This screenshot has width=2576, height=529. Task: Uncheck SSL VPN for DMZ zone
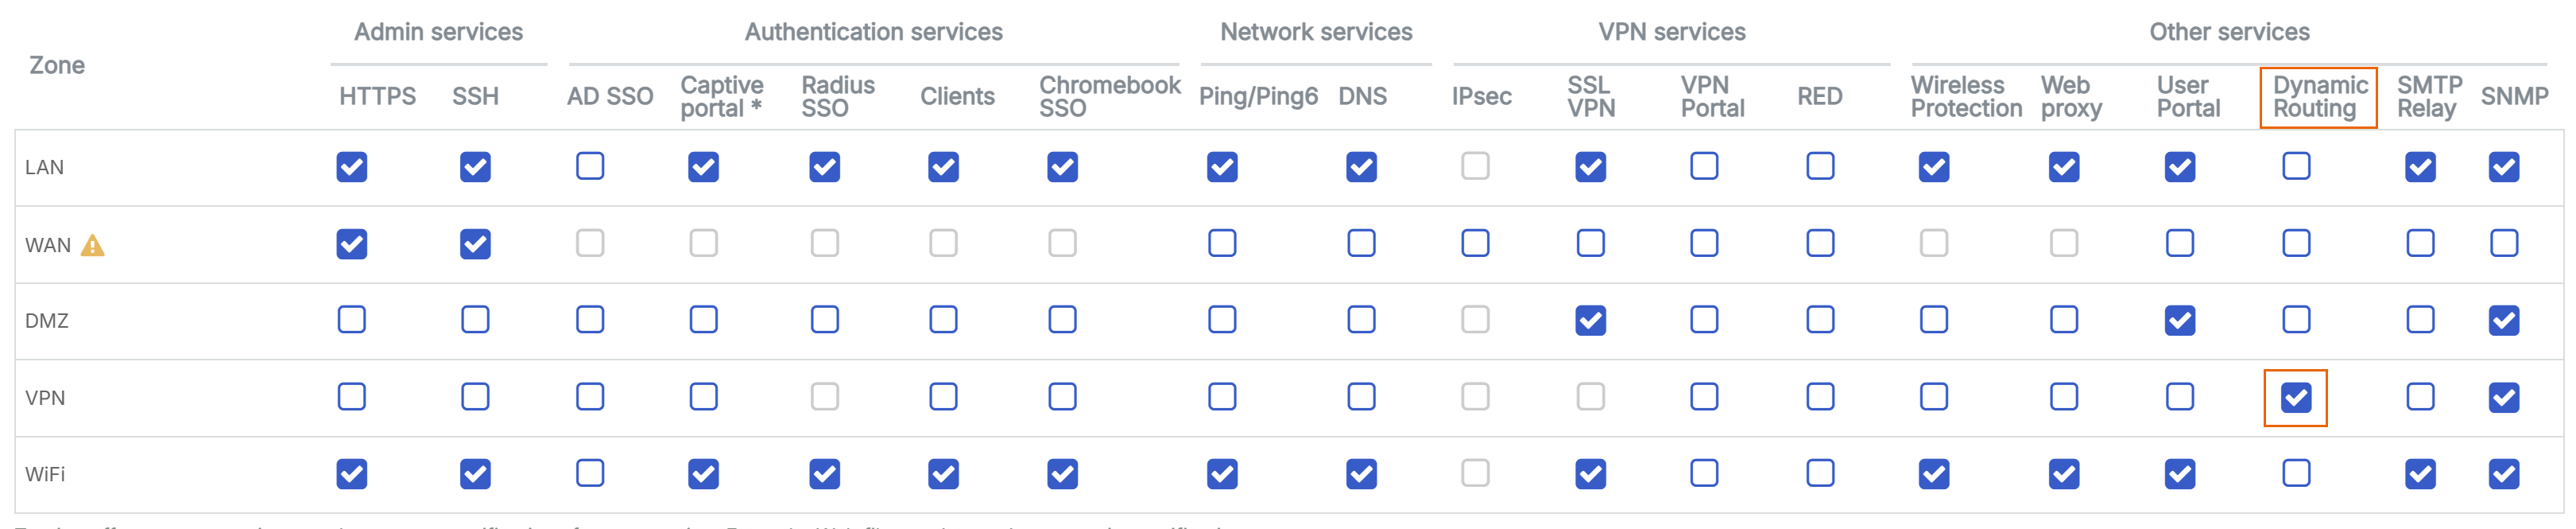tap(1590, 321)
